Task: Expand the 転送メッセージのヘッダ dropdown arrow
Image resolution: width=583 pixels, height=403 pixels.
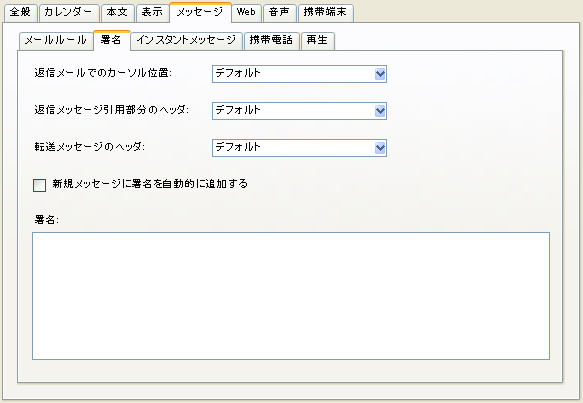Action: point(380,148)
